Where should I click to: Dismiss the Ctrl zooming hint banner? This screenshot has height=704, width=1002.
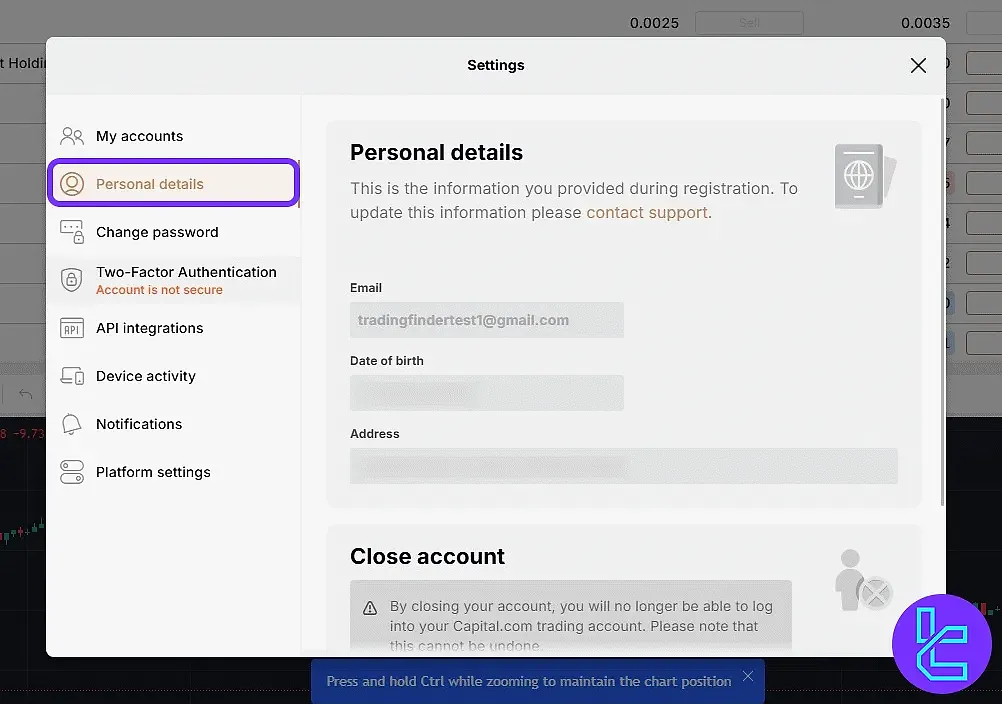pyautogui.click(x=748, y=678)
